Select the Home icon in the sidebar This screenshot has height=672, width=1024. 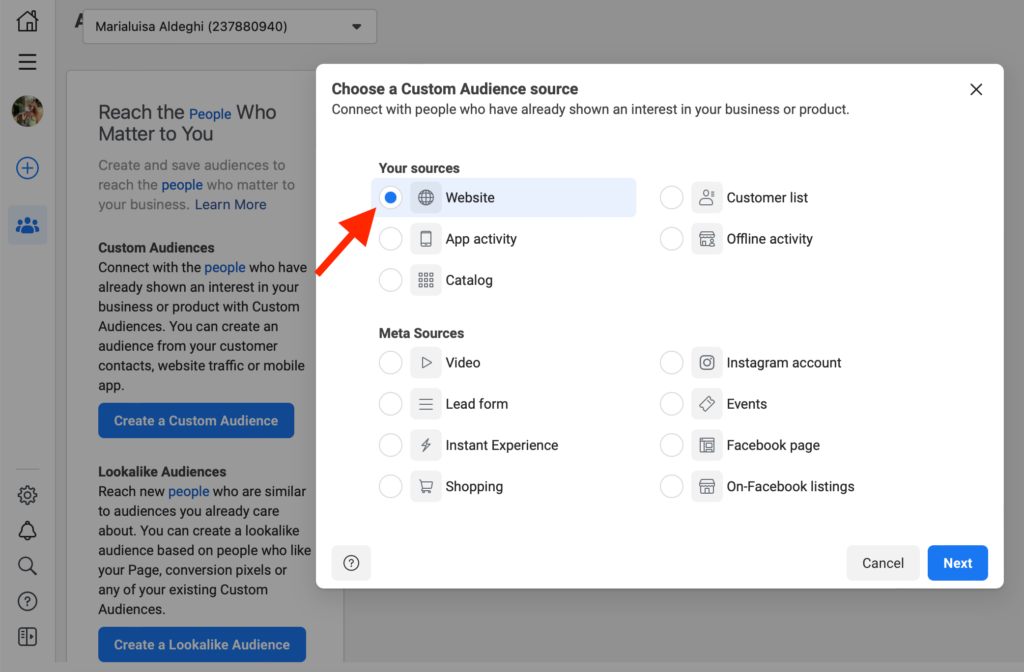click(27, 20)
